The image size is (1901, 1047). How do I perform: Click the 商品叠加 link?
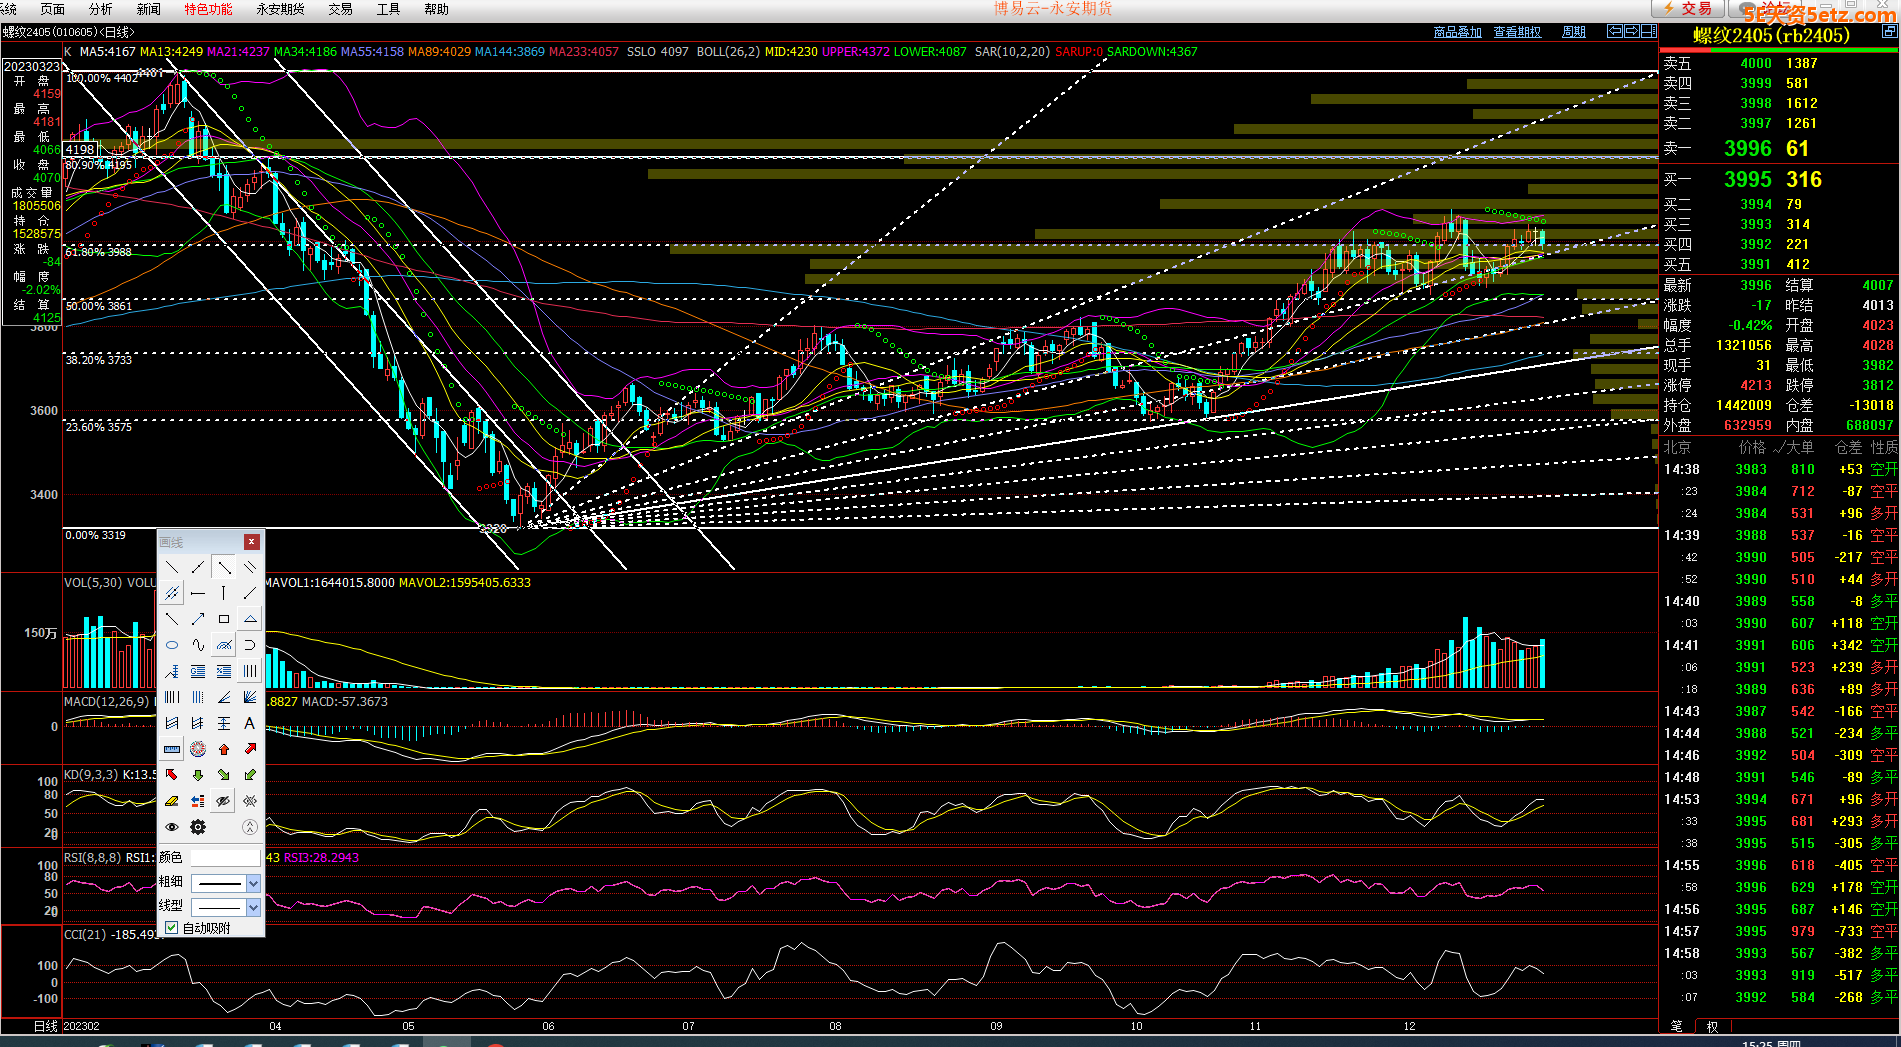1457,32
